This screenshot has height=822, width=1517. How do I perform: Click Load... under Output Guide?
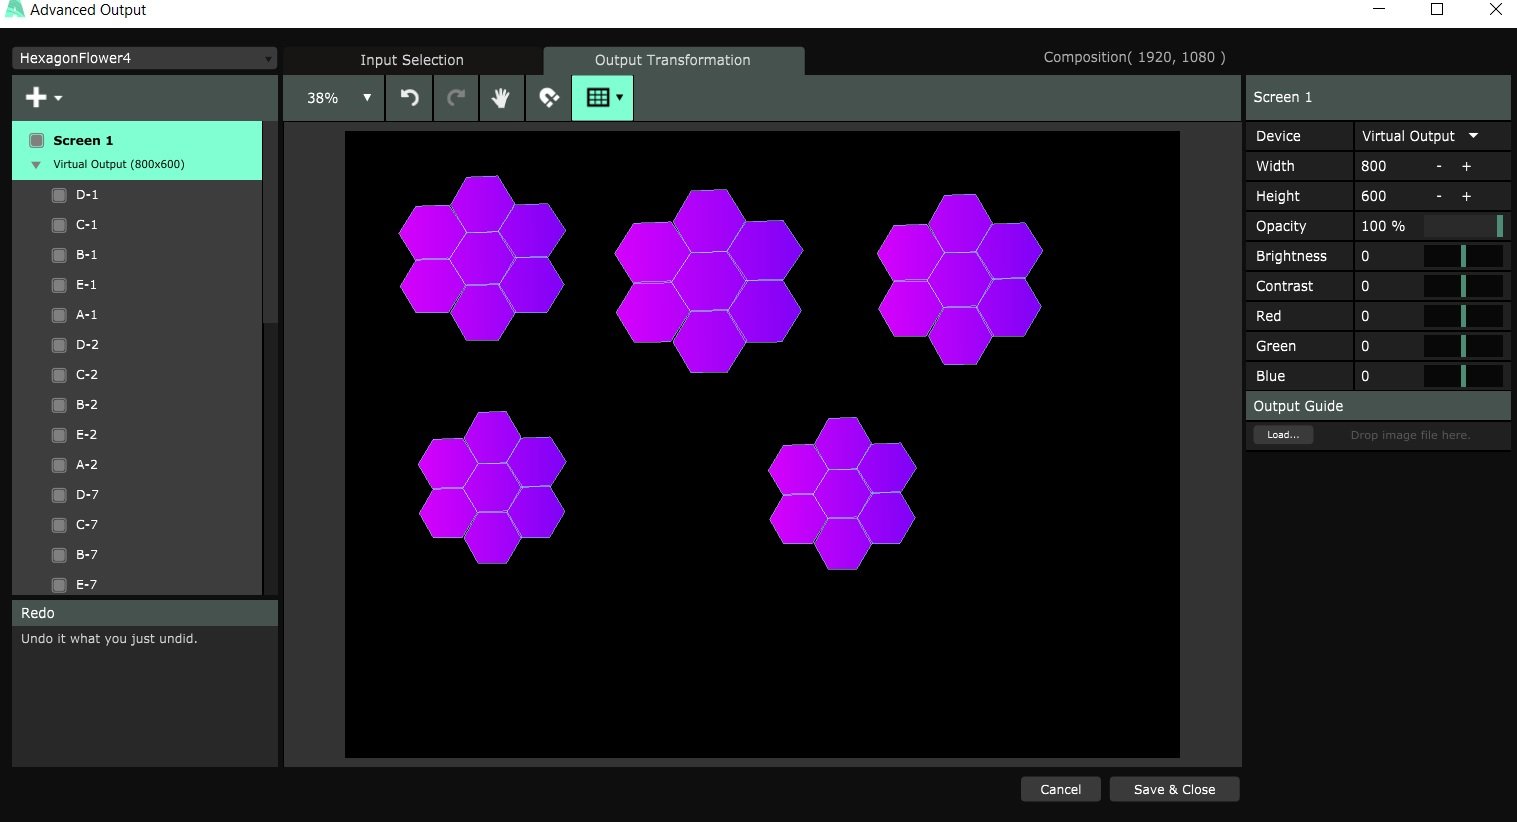tap(1283, 435)
